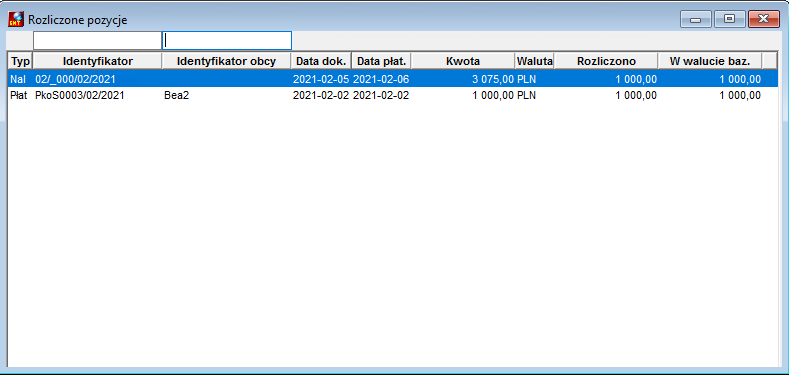Click Rozliczono value in the Nal row
Screen dimensions: 790x376
(636, 79)
